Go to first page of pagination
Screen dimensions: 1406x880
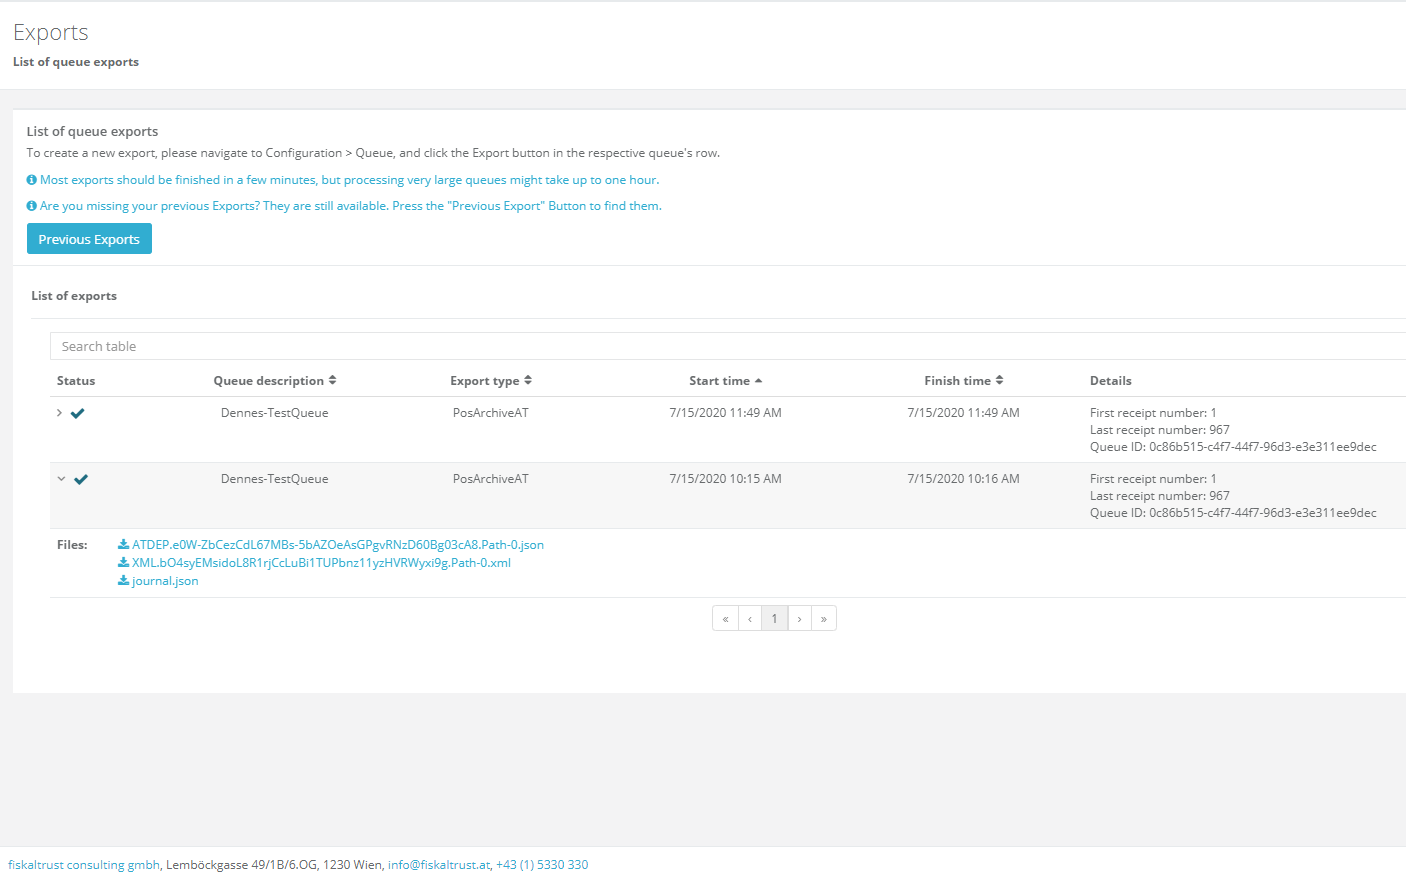[725, 618]
